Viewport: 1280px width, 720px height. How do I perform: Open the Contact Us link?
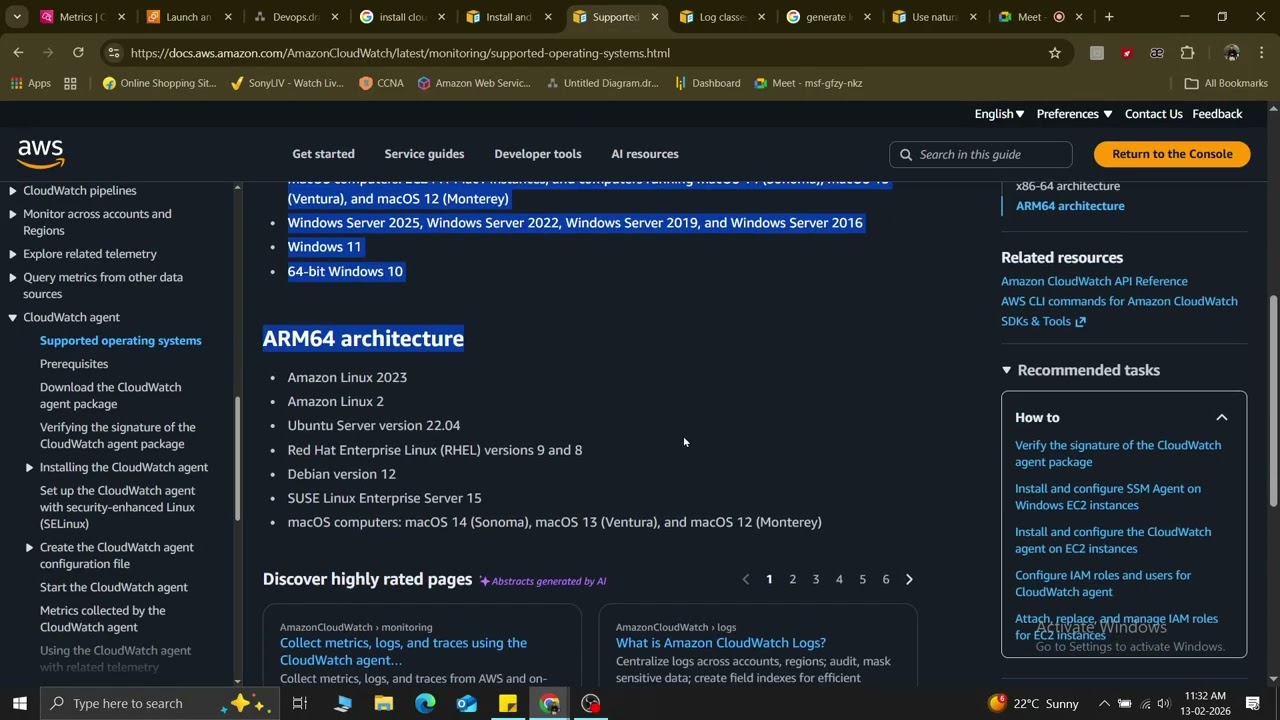pos(1153,114)
